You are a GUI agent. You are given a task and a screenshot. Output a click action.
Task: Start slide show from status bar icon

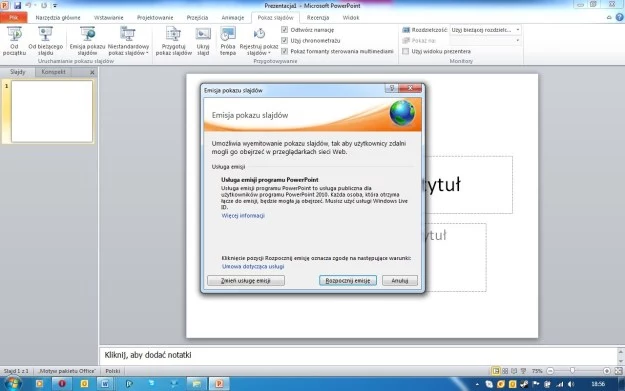523,371
